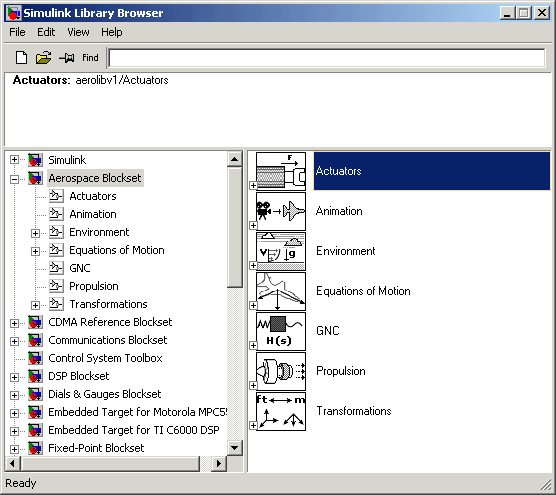The height and width of the screenshot is (495, 556).
Task: Open the View menu
Action: 78,32
